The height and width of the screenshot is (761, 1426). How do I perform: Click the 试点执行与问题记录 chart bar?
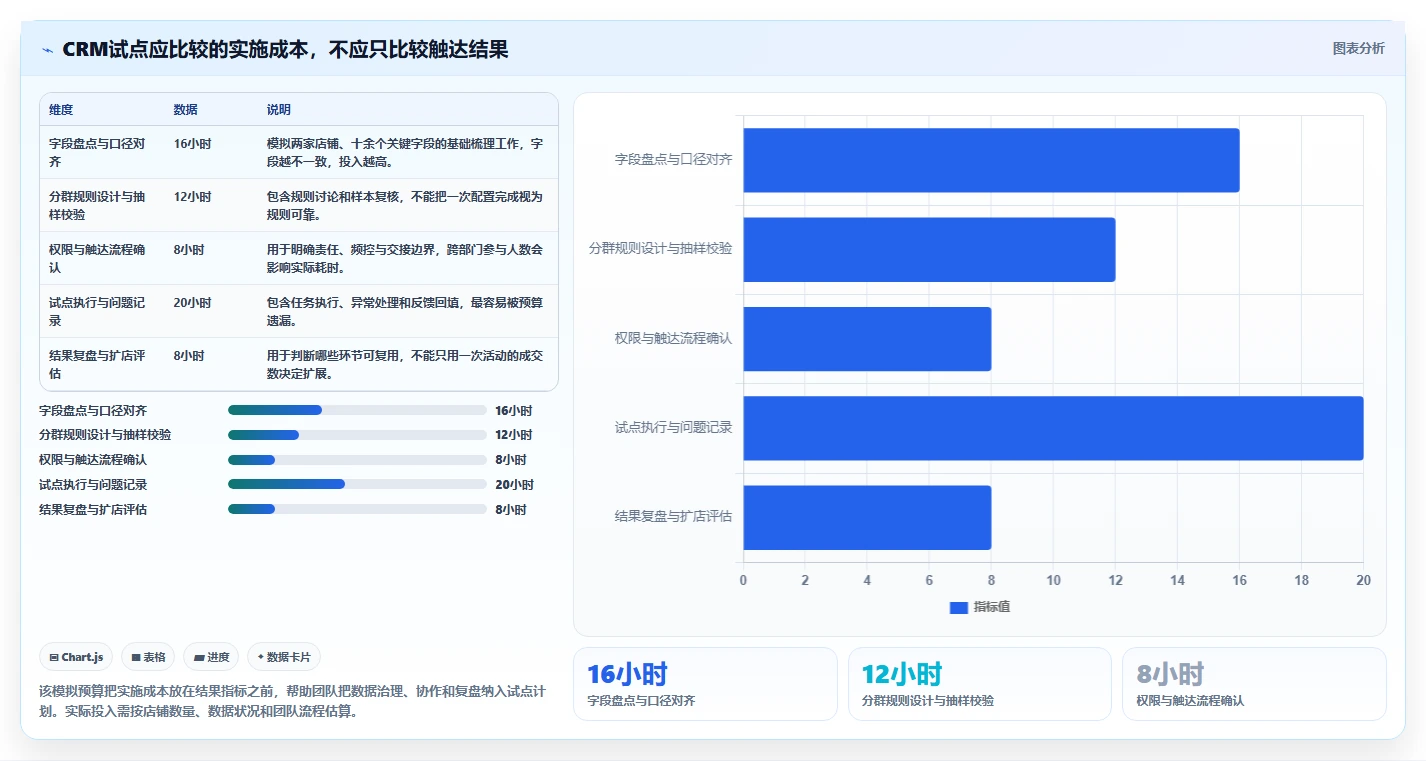(1053, 428)
